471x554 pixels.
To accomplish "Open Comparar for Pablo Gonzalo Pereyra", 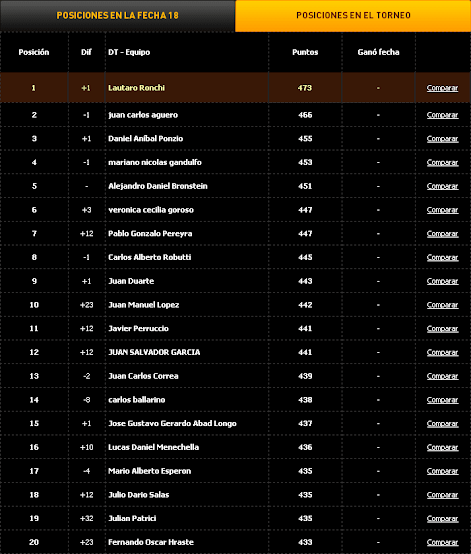I will coord(442,234).
